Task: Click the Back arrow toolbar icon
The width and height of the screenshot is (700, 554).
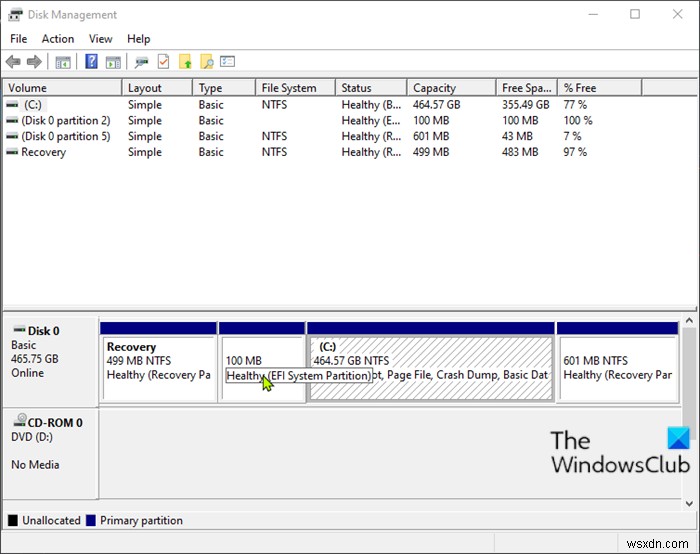Action: pos(13,62)
